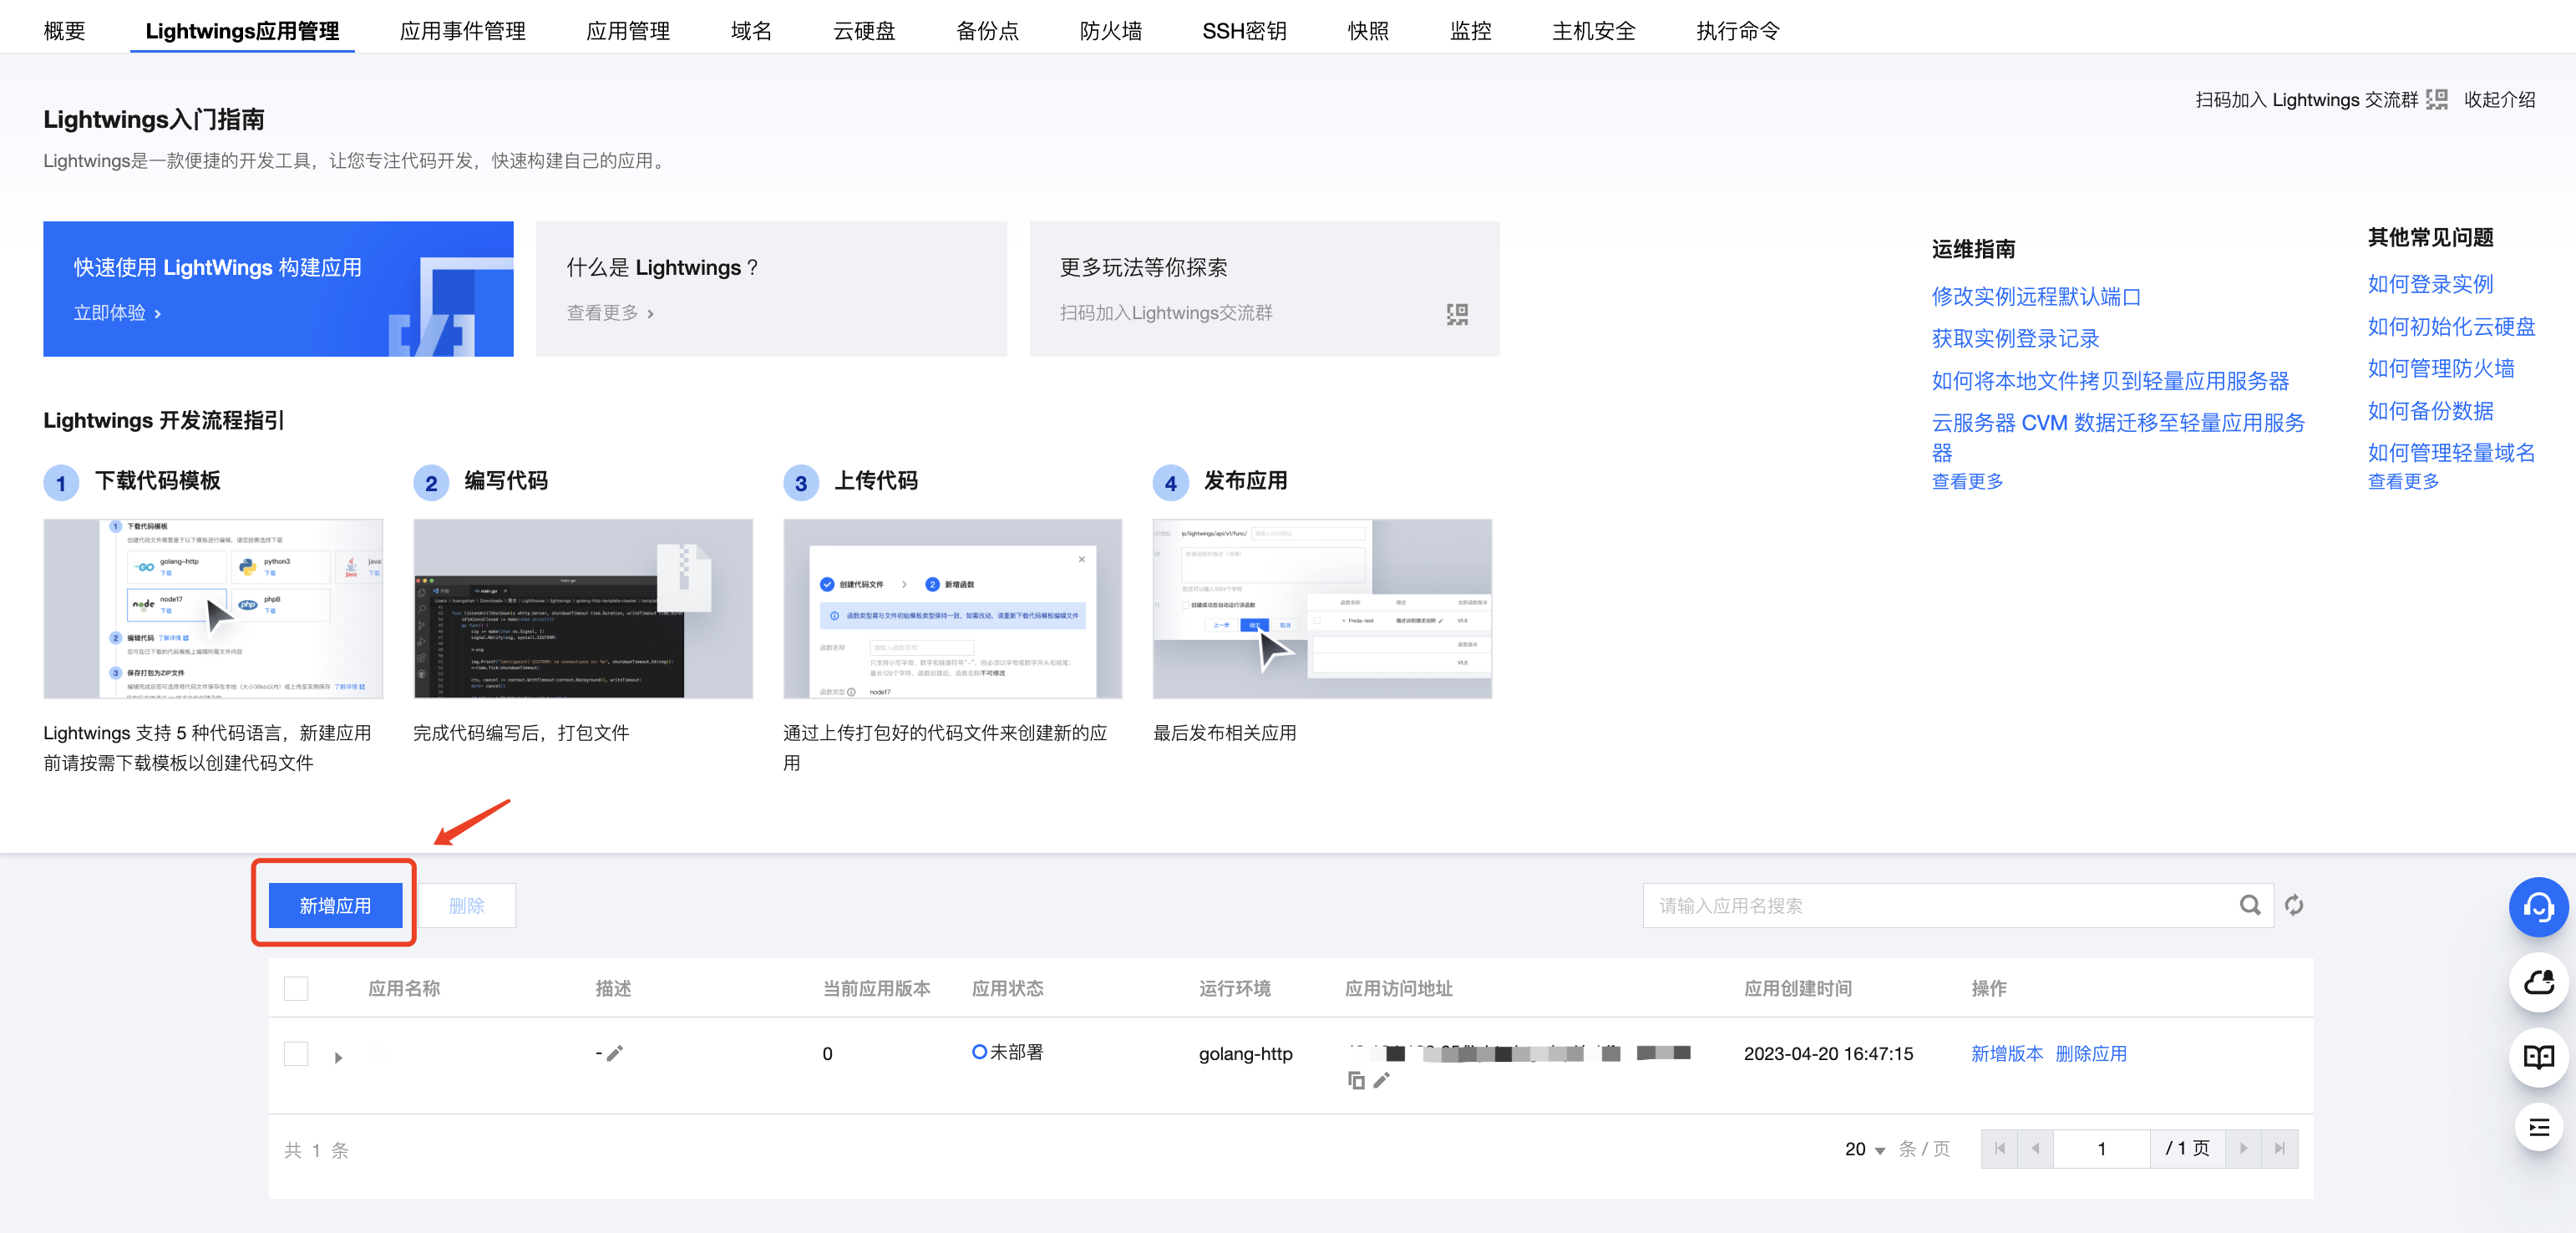Click the 删除 button
Viewport: 2576px width, 1233px height.
pyautogui.click(x=466, y=905)
